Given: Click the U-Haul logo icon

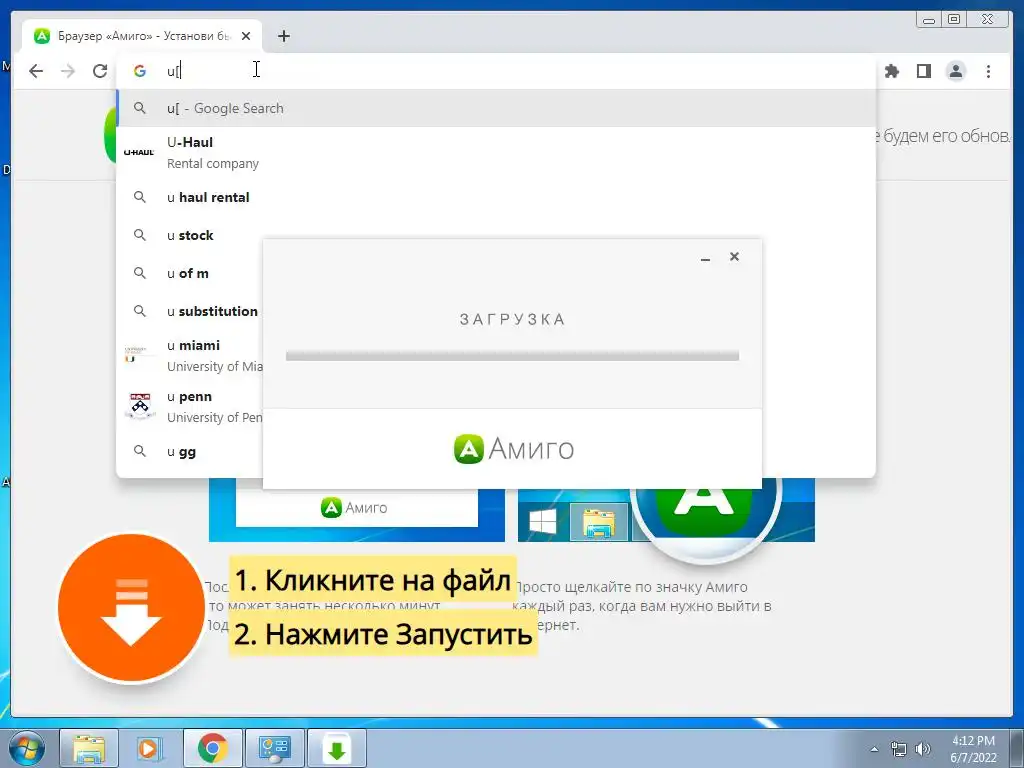Looking at the screenshot, I should 139,152.
